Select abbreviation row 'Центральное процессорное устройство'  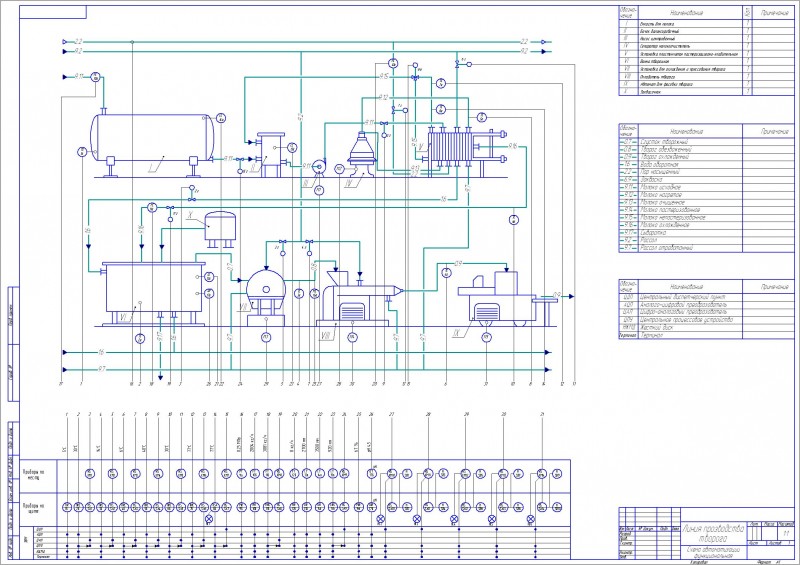(707, 320)
